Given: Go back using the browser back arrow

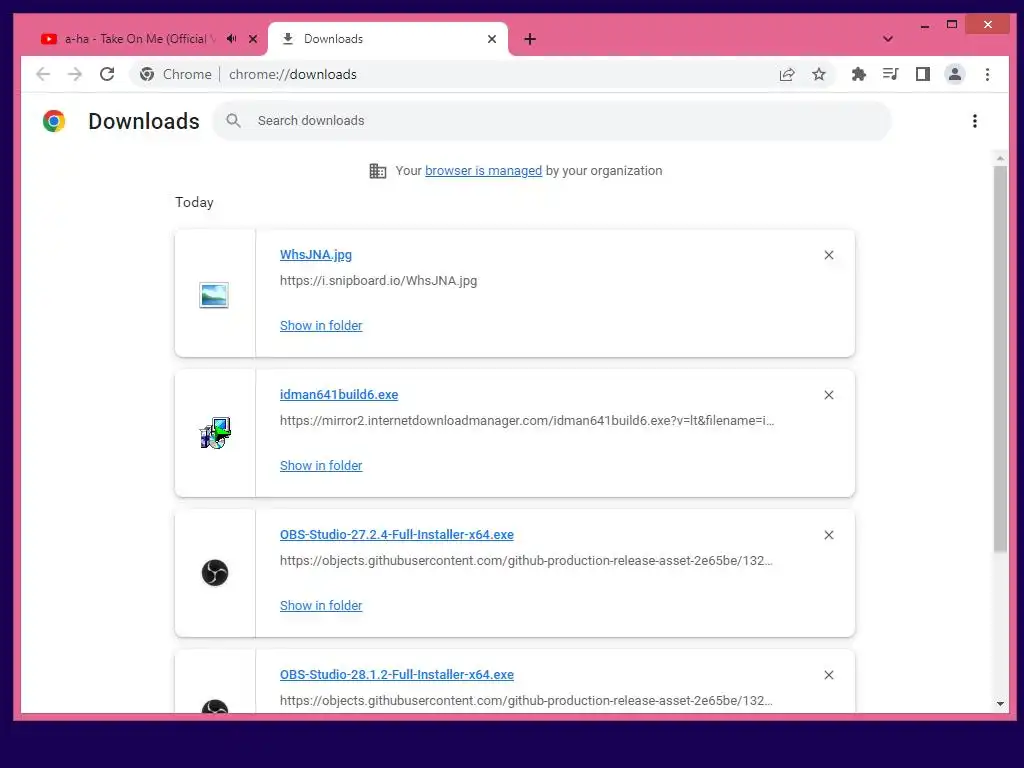Looking at the screenshot, I should 43,74.
